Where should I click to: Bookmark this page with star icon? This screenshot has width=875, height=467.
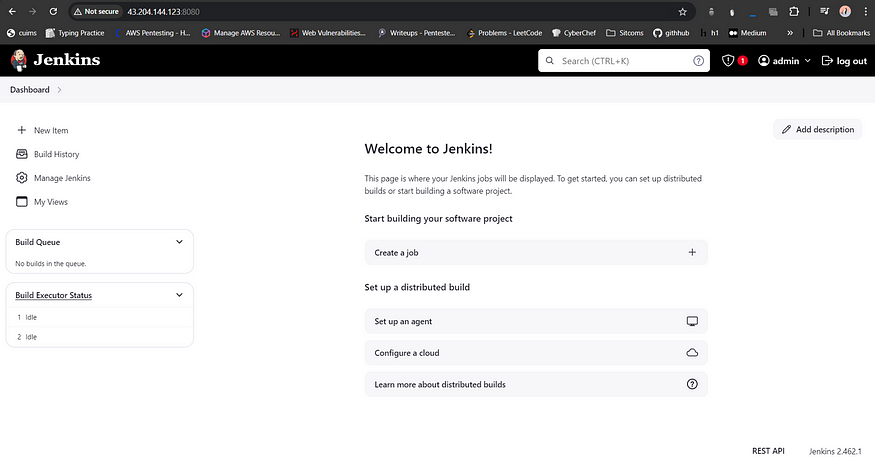click(x=682, y=12)
